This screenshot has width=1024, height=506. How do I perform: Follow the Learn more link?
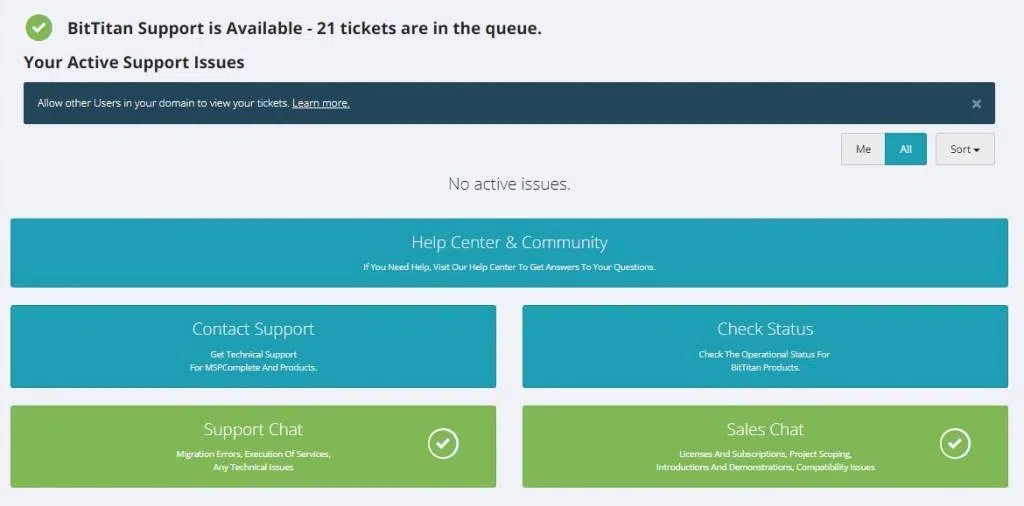[321, 103]
